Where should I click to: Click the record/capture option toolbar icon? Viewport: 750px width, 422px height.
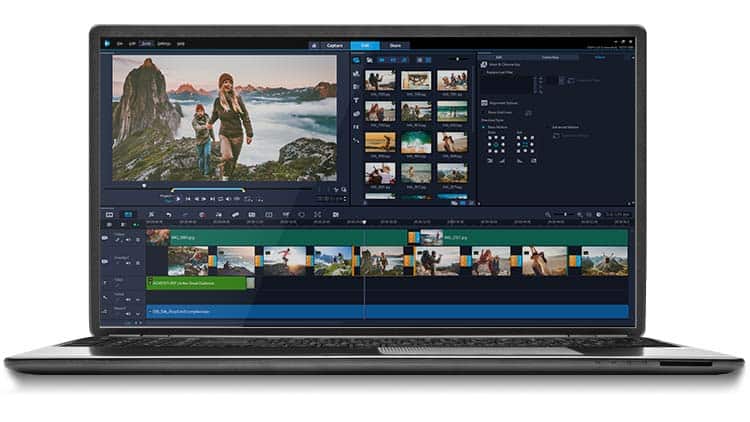[202, 215]
